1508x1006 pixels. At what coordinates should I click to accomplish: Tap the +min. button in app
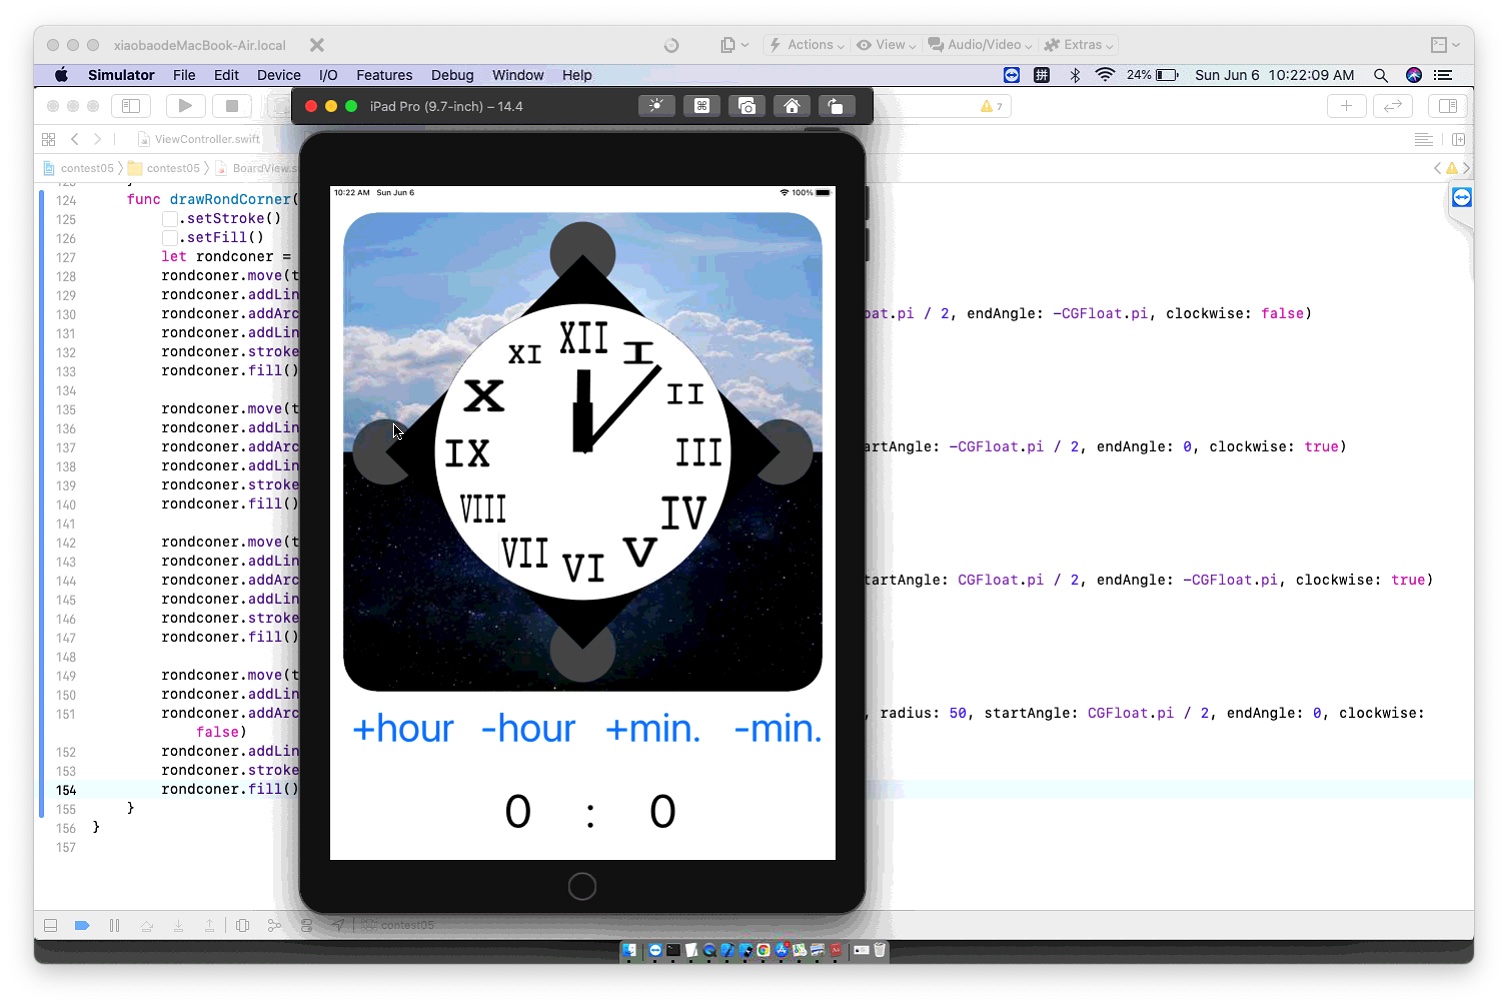click(x=653, y=729)
